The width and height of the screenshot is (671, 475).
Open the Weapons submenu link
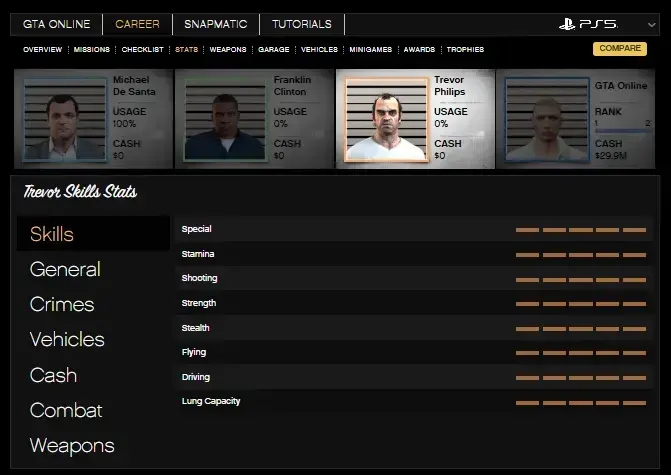[228, 49]
